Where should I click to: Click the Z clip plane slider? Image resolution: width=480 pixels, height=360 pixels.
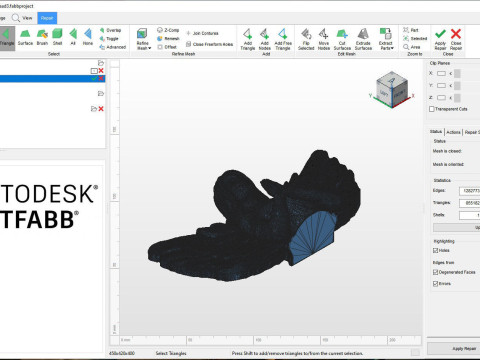point(457,98)
